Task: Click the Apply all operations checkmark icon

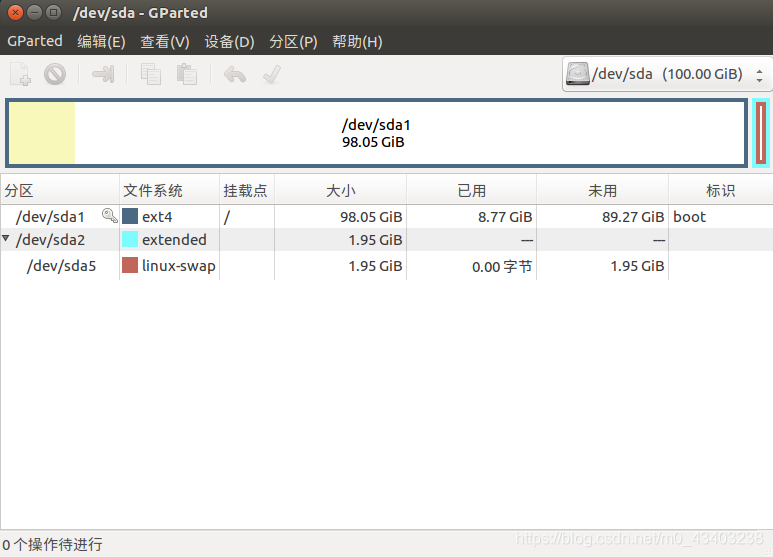Action: point(270,74)
